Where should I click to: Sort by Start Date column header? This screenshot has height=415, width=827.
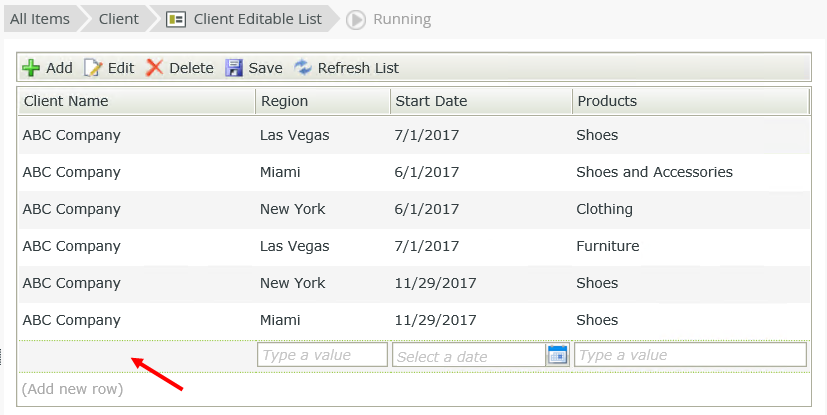(431, 101)
